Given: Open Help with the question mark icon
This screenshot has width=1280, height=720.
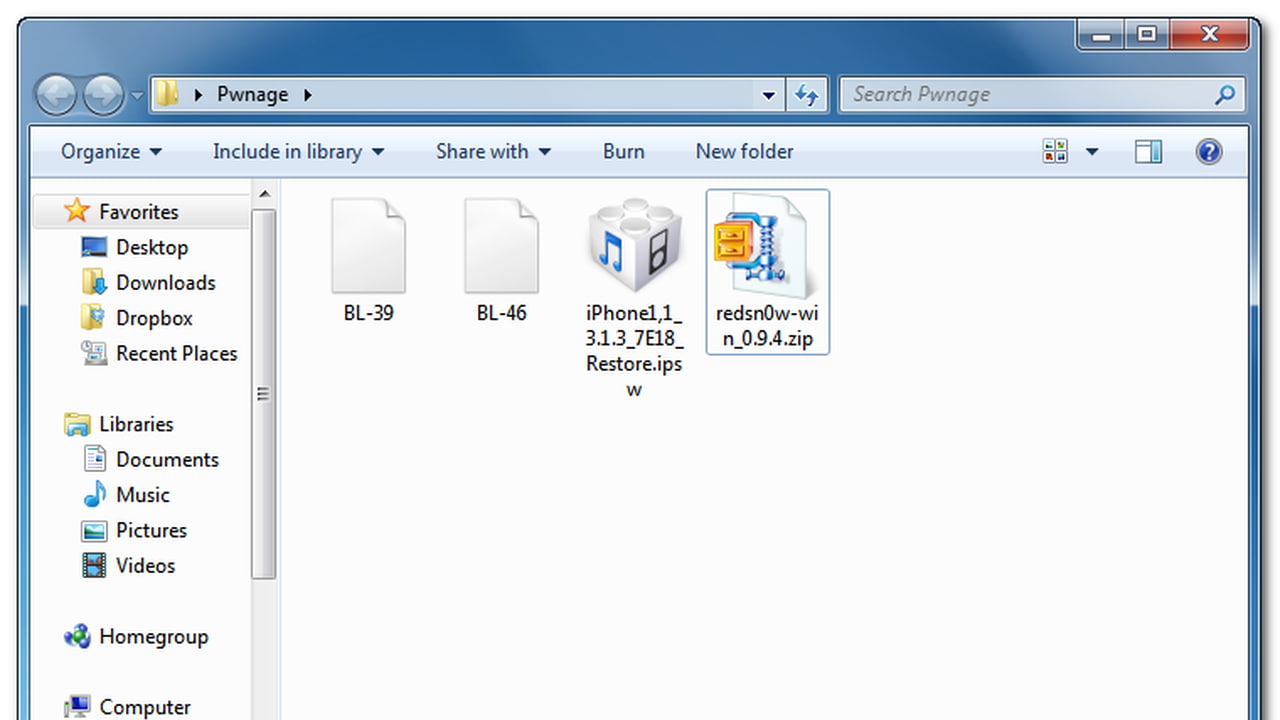Looking at the screenshot, I should pos(1209,151).
